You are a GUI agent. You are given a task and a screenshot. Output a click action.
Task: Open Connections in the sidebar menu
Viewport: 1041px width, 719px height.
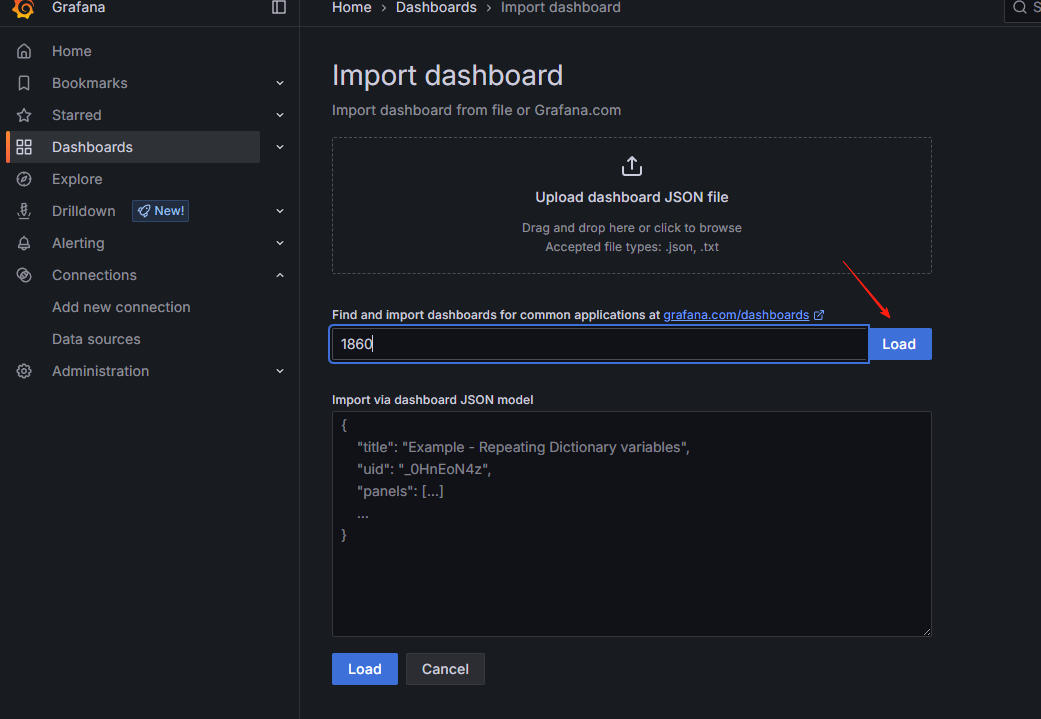(94, 275)
